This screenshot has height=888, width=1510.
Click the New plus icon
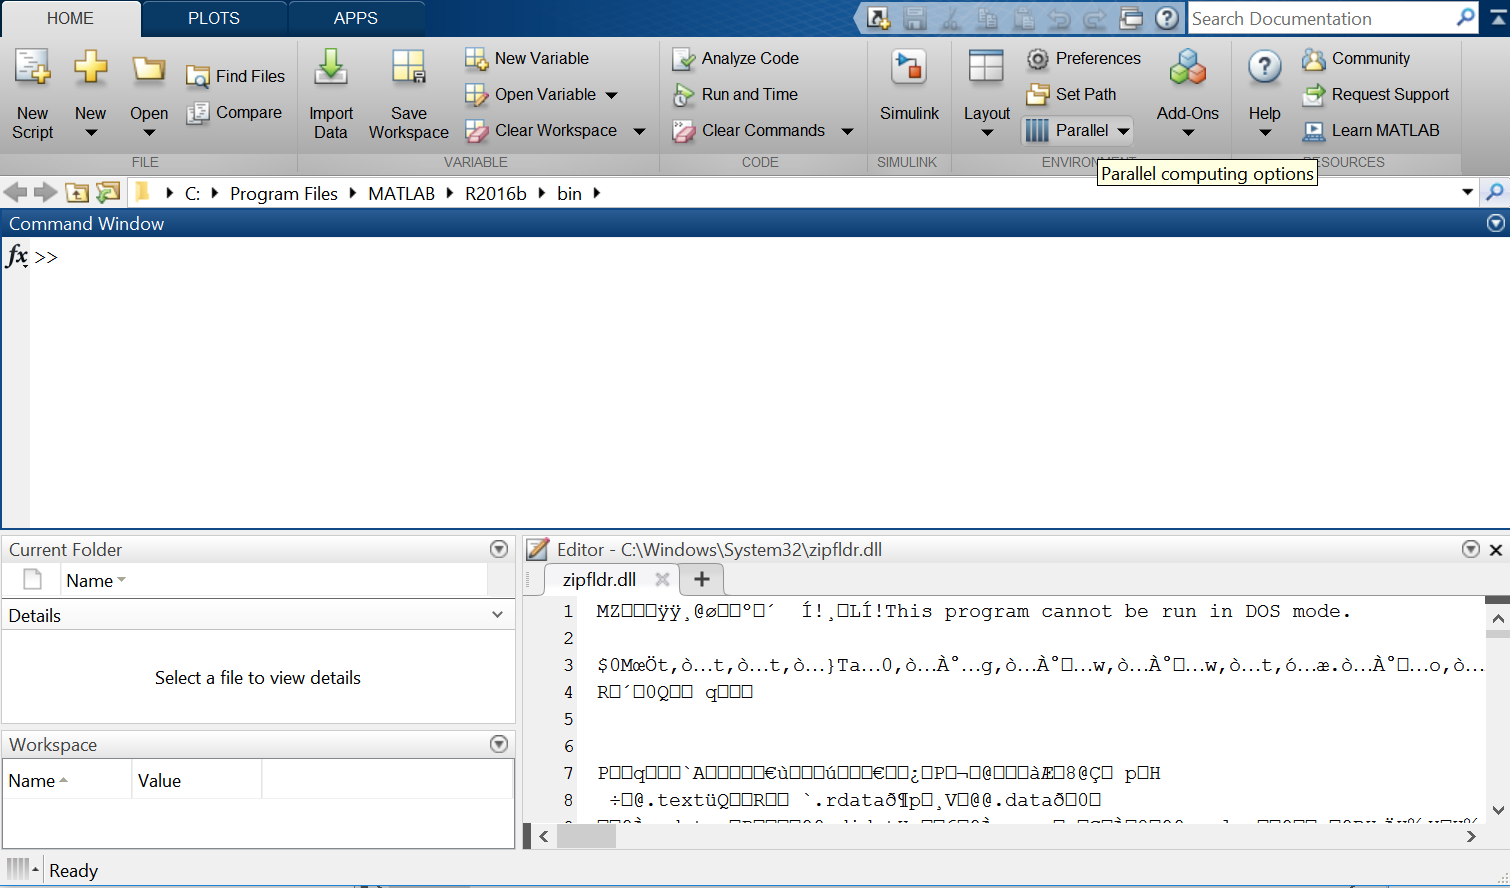tap(90, 68)
